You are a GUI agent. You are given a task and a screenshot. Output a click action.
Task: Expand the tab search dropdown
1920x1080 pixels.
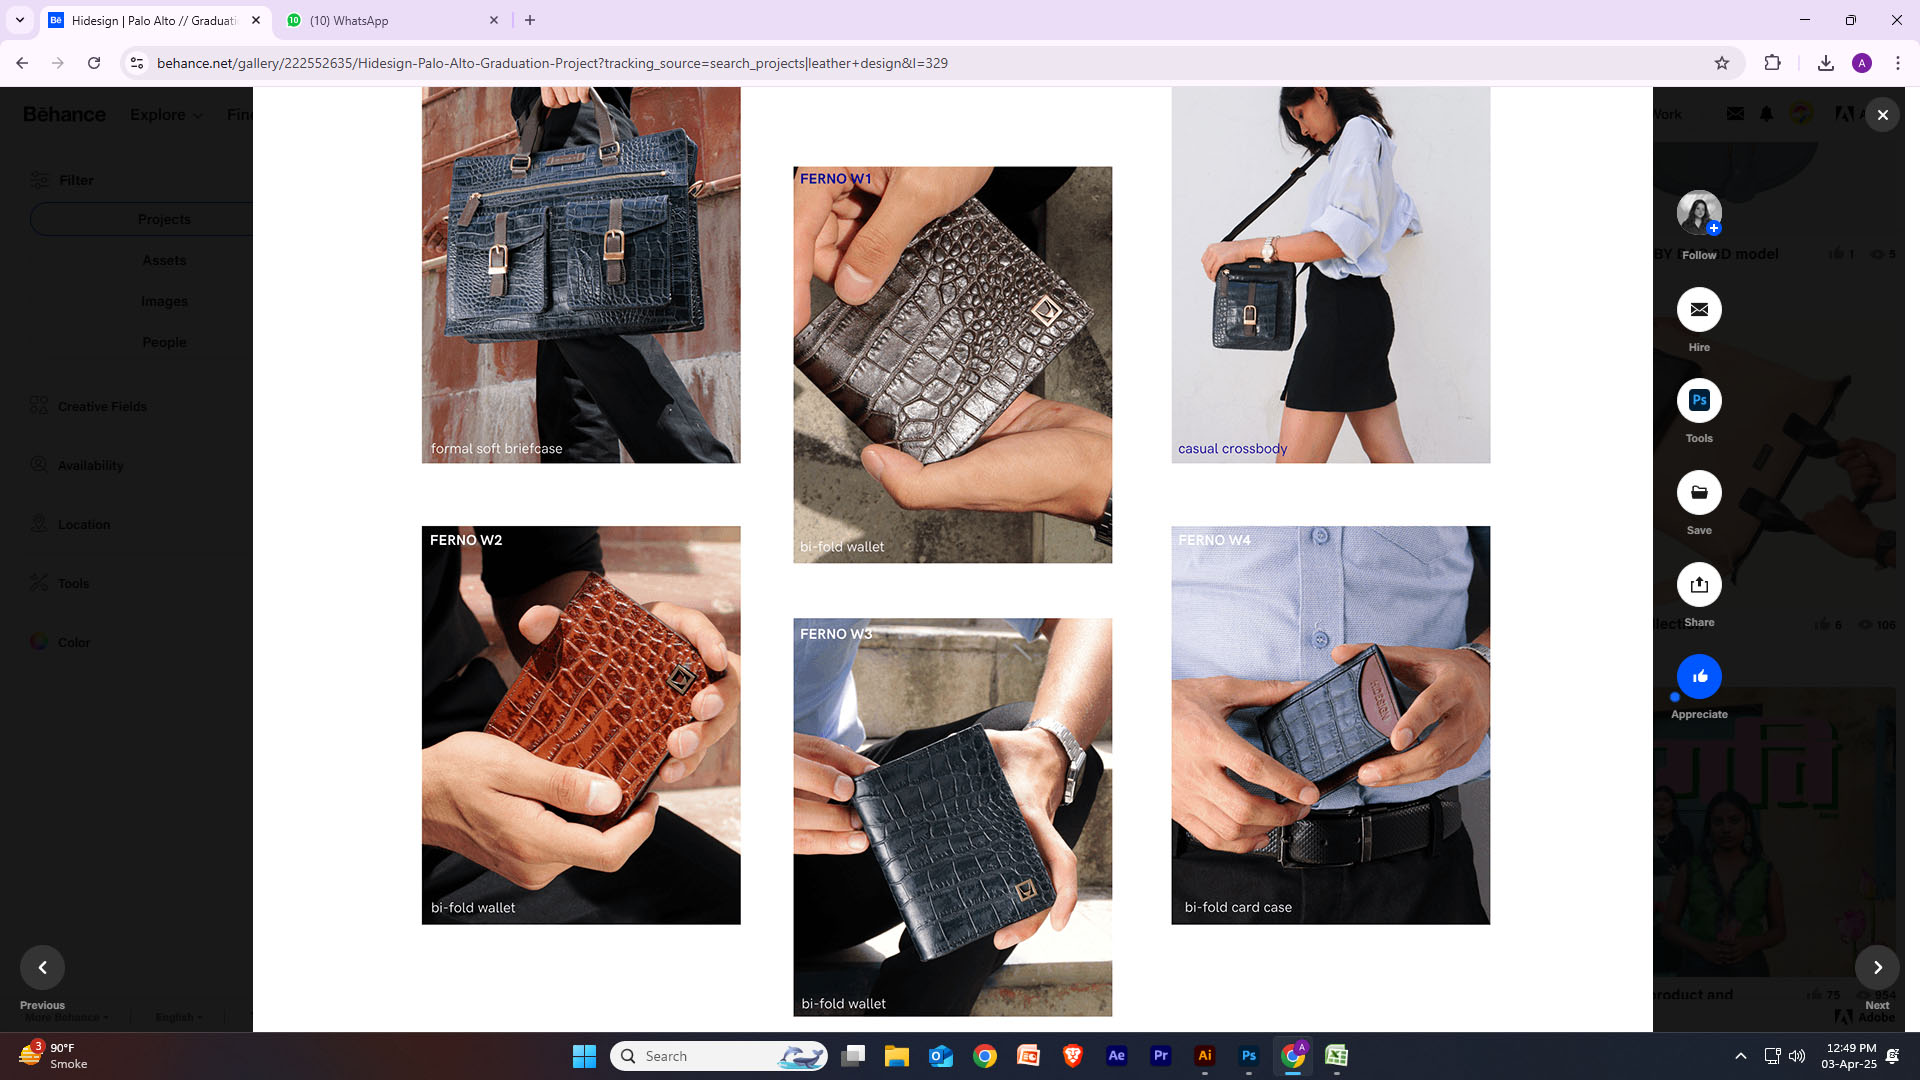(20, 20)
